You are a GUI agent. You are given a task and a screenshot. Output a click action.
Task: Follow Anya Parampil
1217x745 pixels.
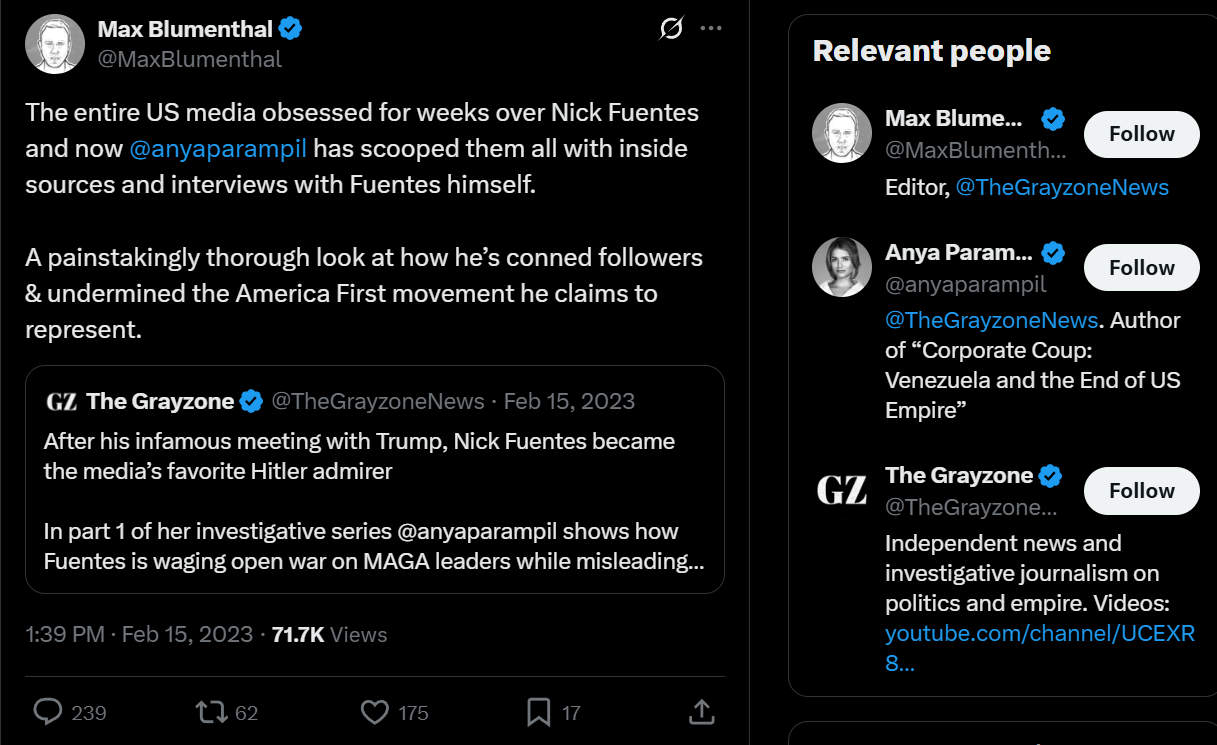1141,268
